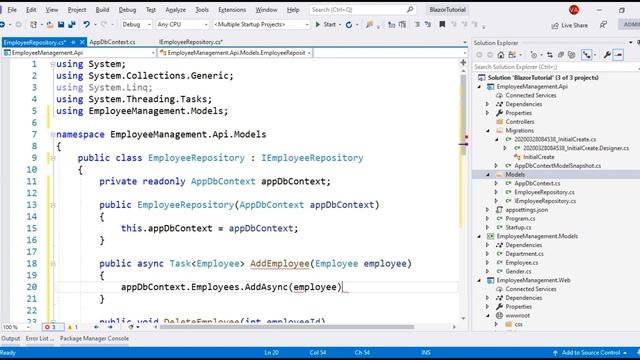
Task: Switch to AppDbContext.cs tab
Action: tap(112, 42)
